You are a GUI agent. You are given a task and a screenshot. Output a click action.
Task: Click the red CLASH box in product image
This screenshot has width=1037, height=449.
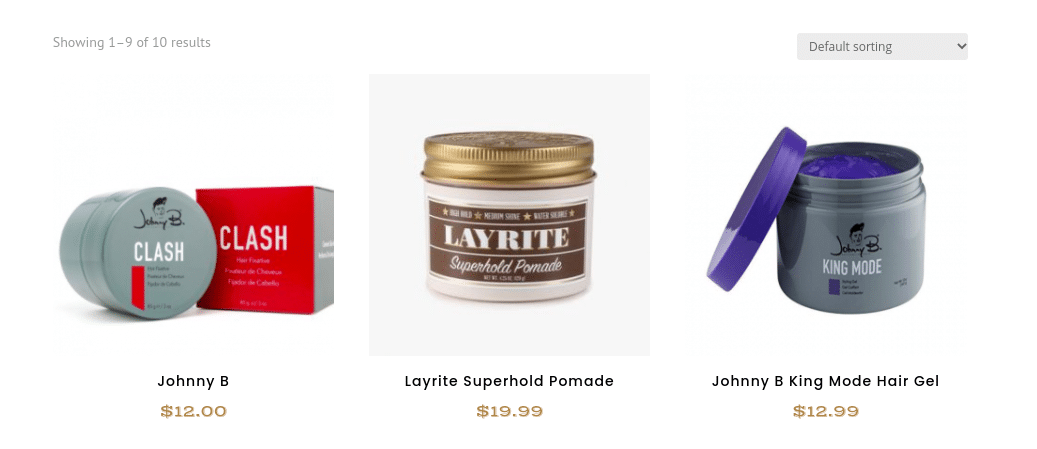[265, 249]
